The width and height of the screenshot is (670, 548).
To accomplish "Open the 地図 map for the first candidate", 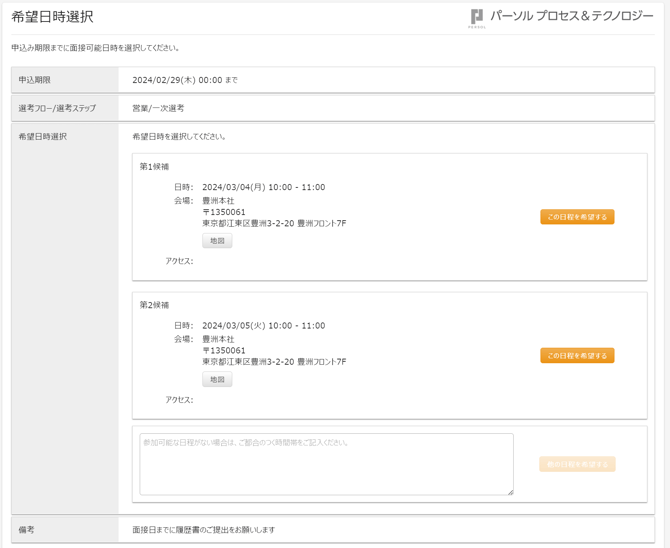I will (x=217, y=241).
